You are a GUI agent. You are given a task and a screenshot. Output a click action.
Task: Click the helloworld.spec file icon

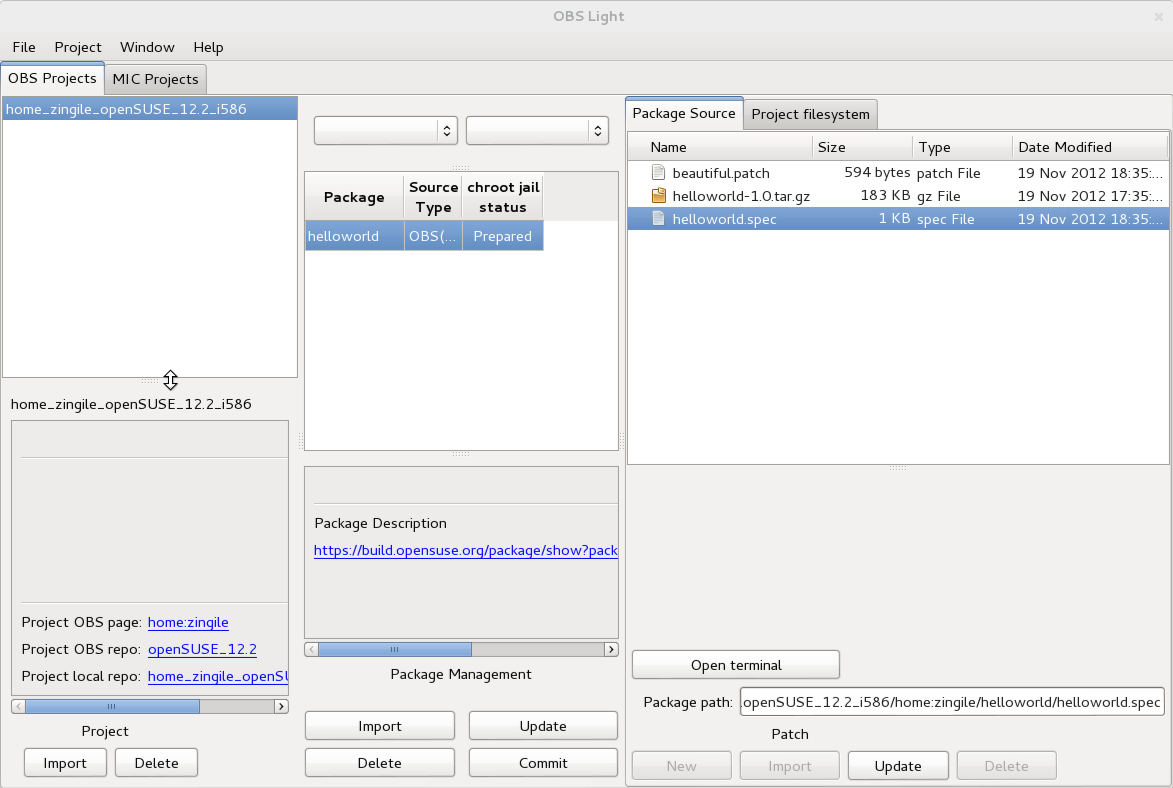(658, 219)
